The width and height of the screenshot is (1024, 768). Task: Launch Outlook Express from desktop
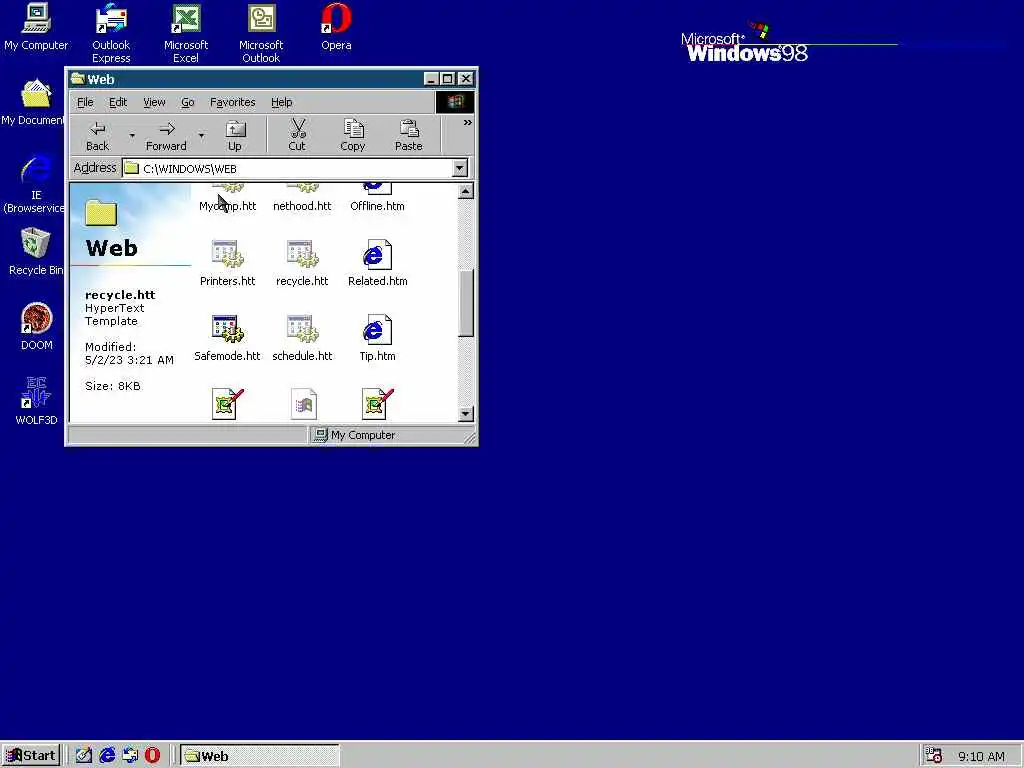111,33
